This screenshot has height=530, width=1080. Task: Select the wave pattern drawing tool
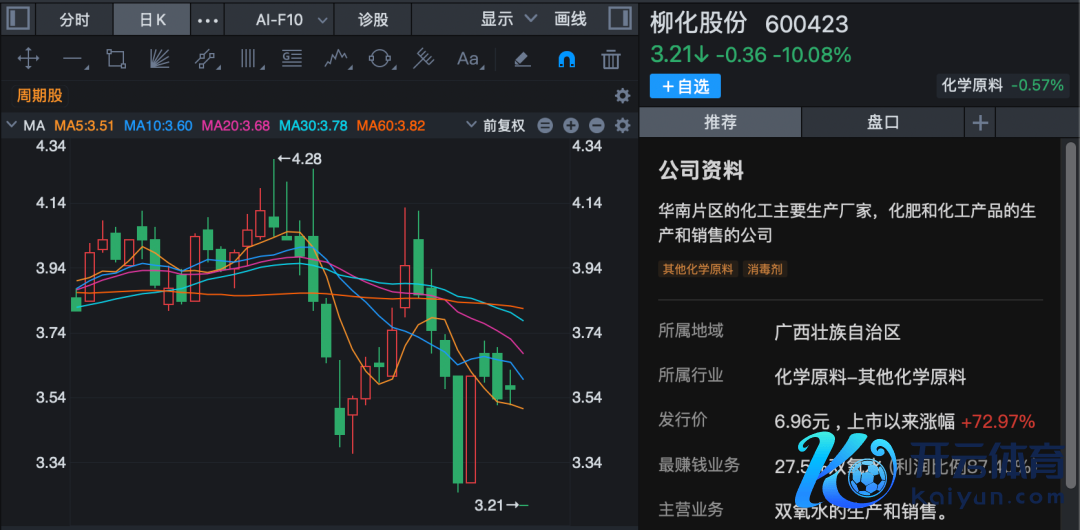(336, 59)
